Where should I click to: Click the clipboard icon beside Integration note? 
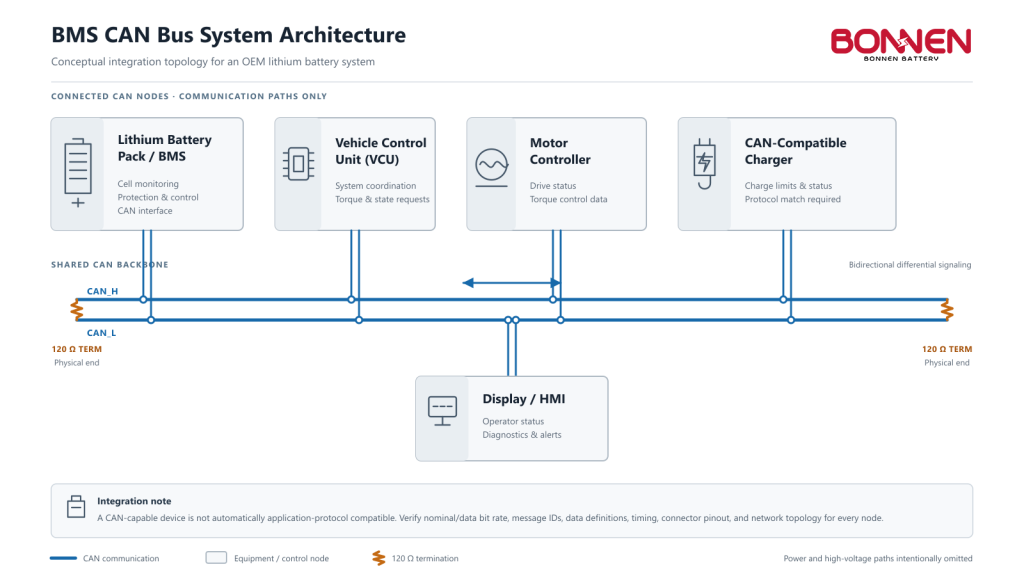76,506
